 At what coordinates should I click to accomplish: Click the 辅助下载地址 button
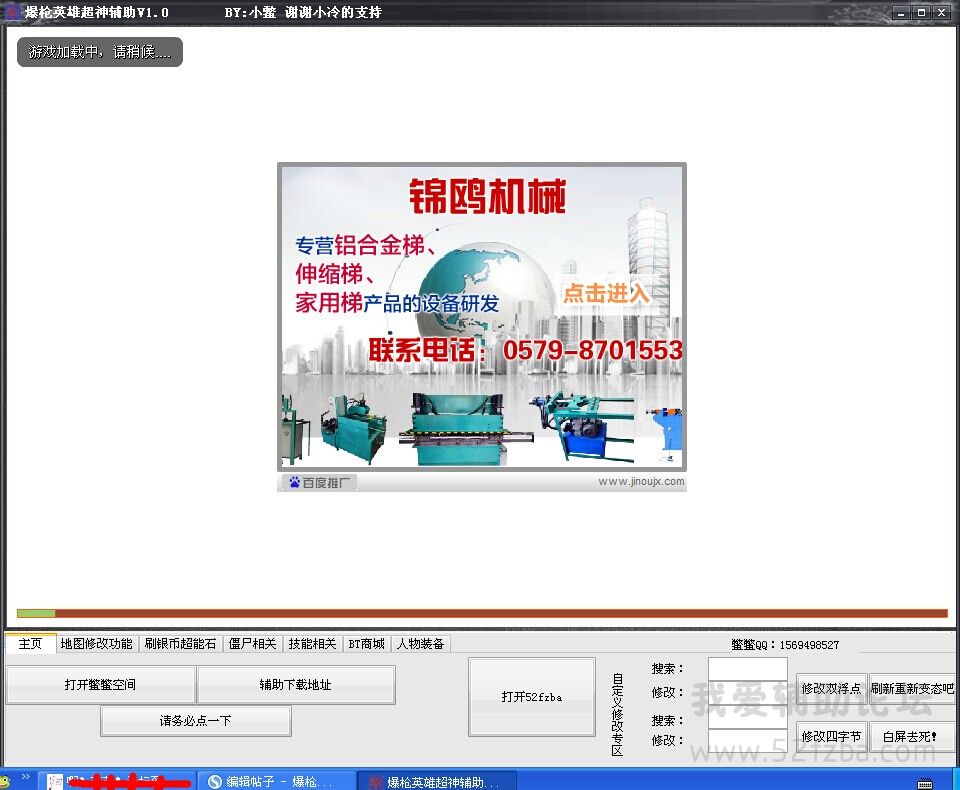(x=295, y=685)
